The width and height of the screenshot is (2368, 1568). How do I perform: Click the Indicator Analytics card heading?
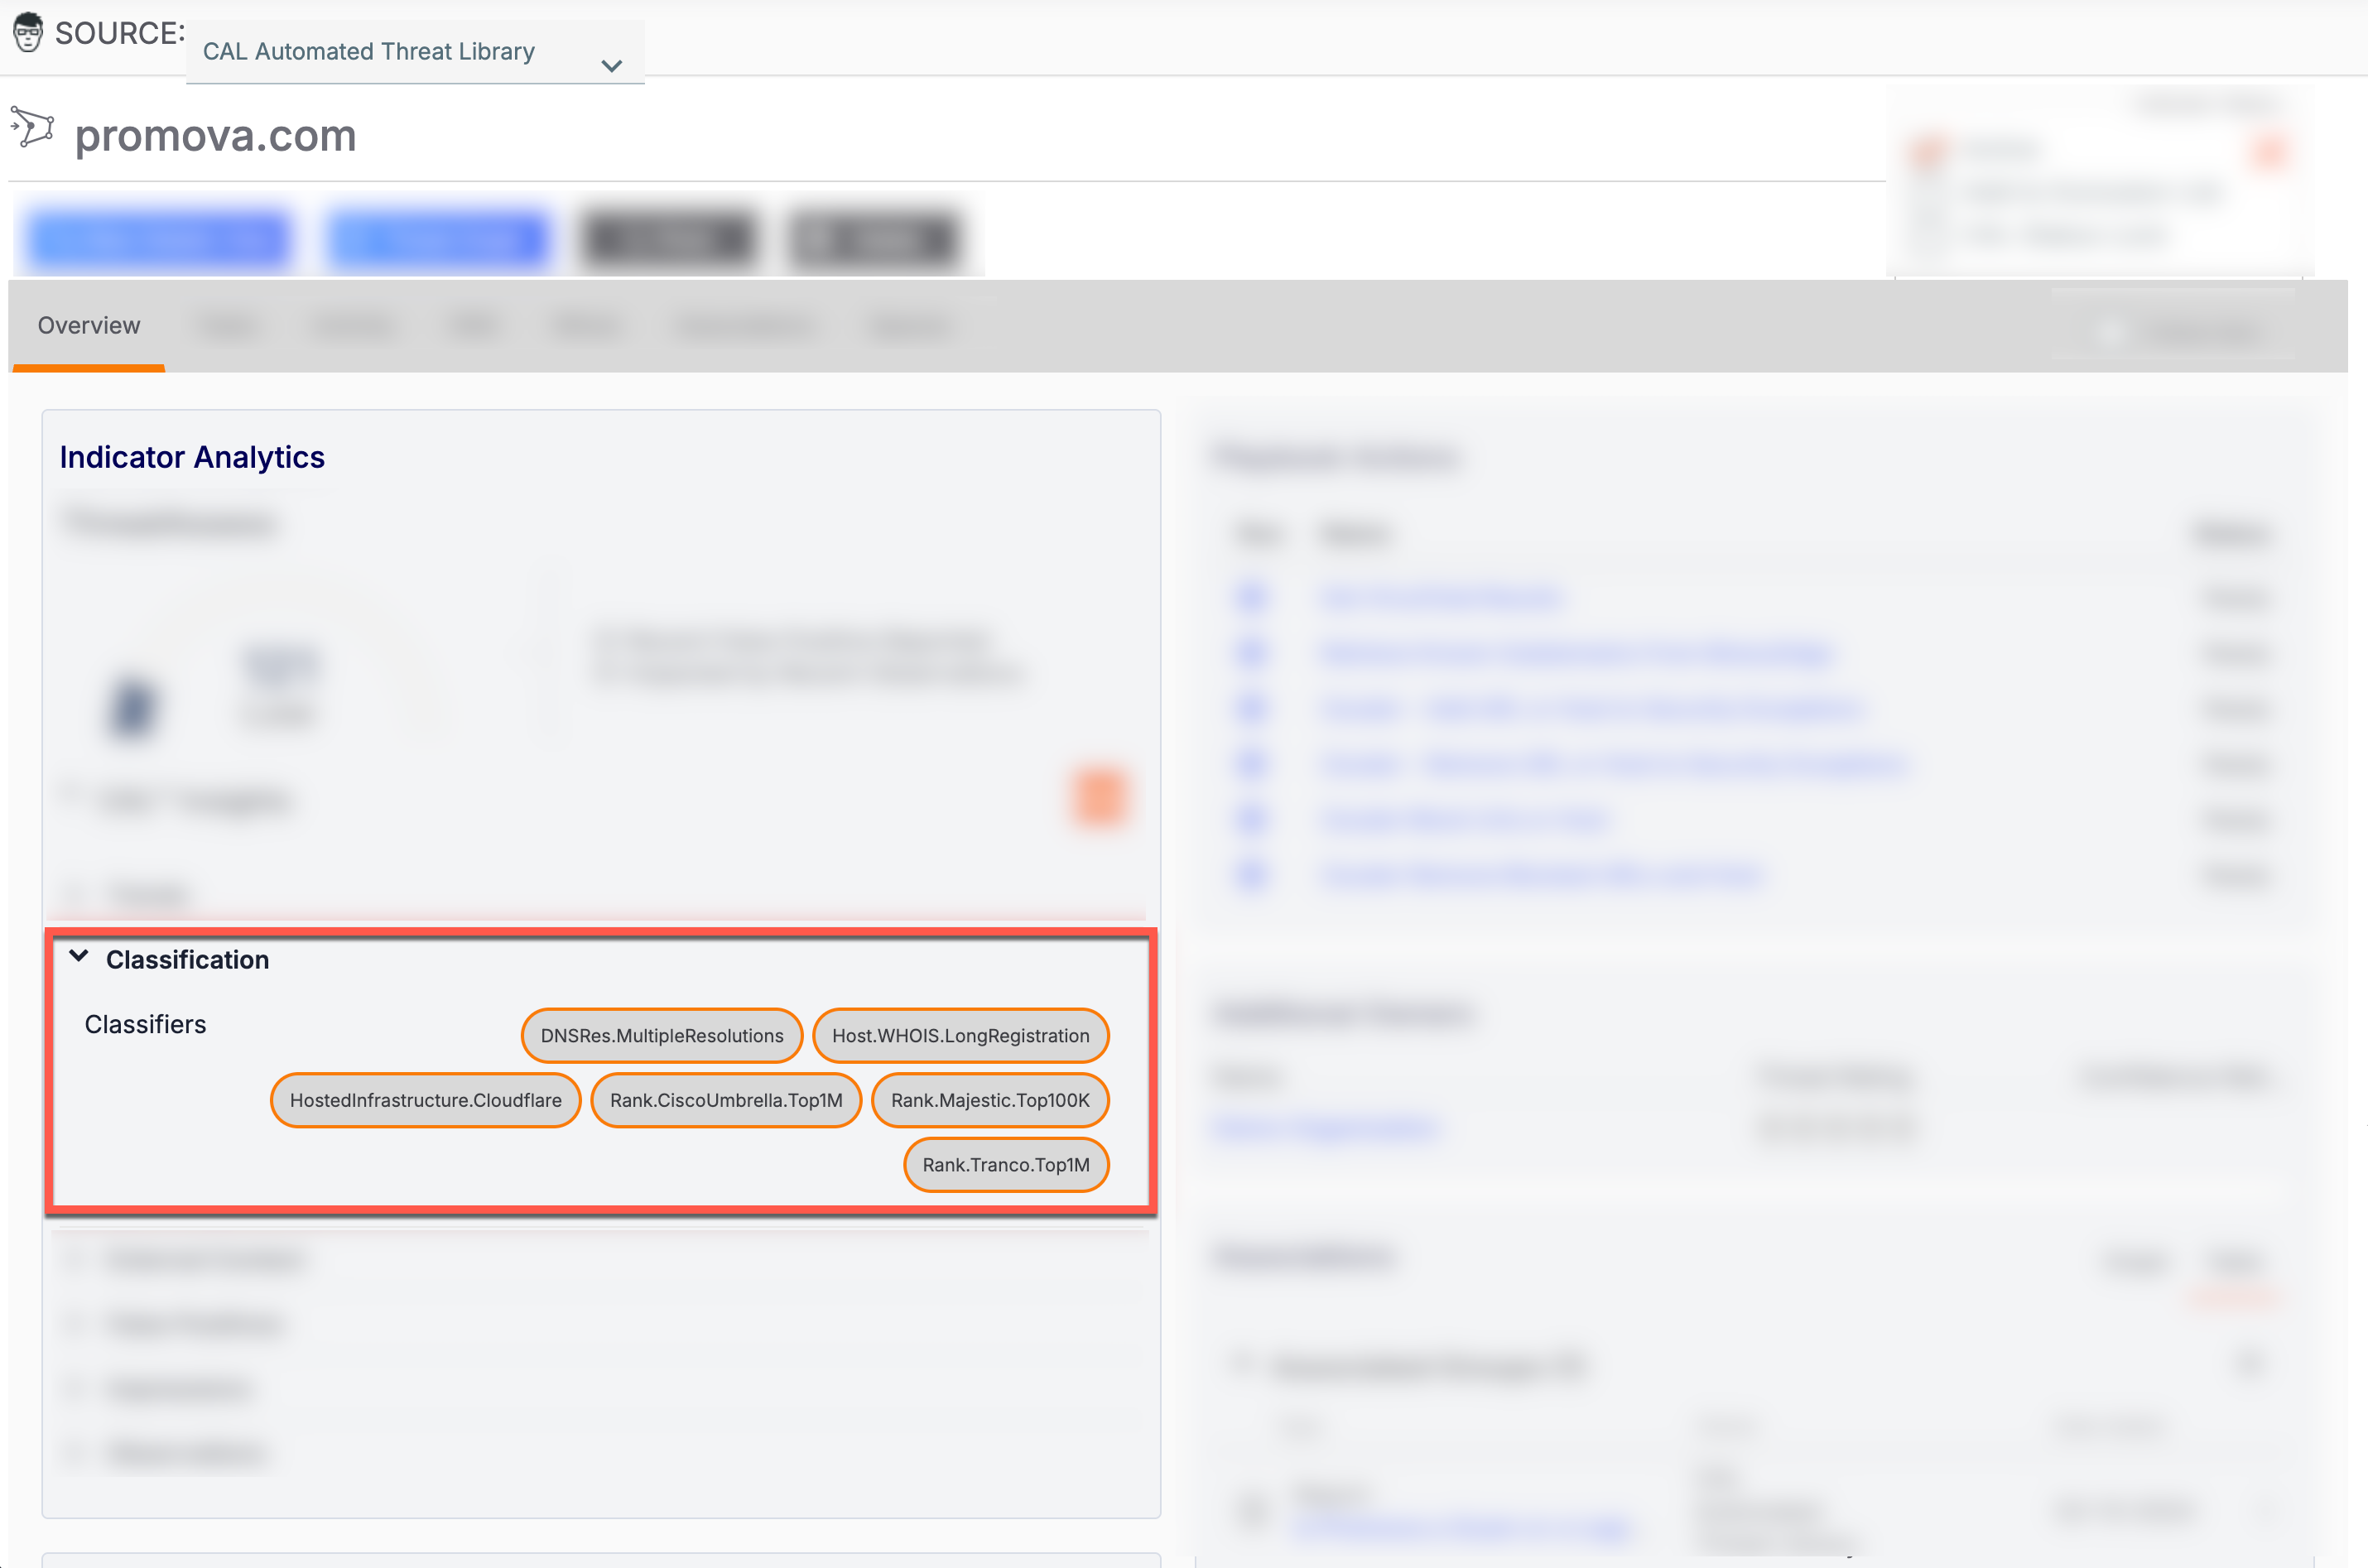click(x=192, y=457)
